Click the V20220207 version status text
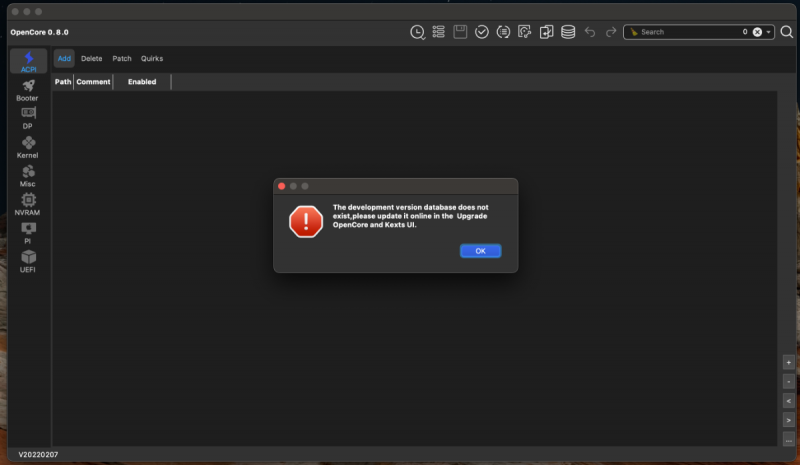Viewport: 800px width, 465px height. pos(38,454)
